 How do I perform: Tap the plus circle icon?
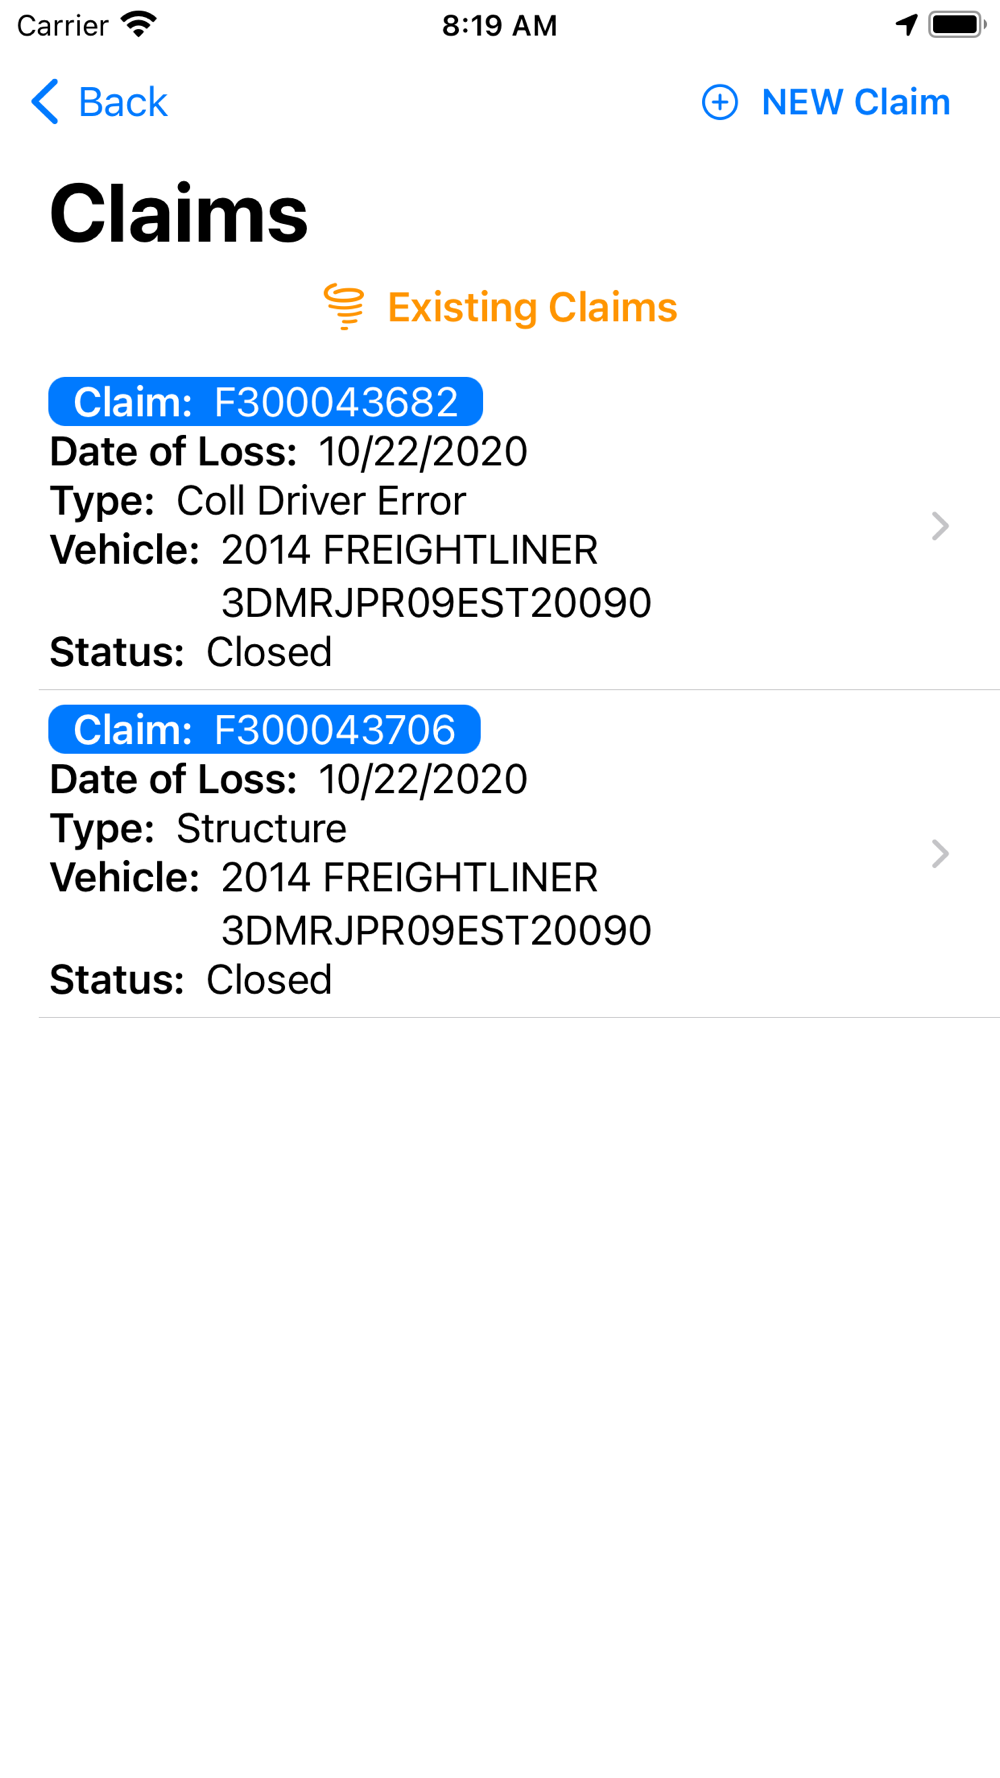pos(719,102)
